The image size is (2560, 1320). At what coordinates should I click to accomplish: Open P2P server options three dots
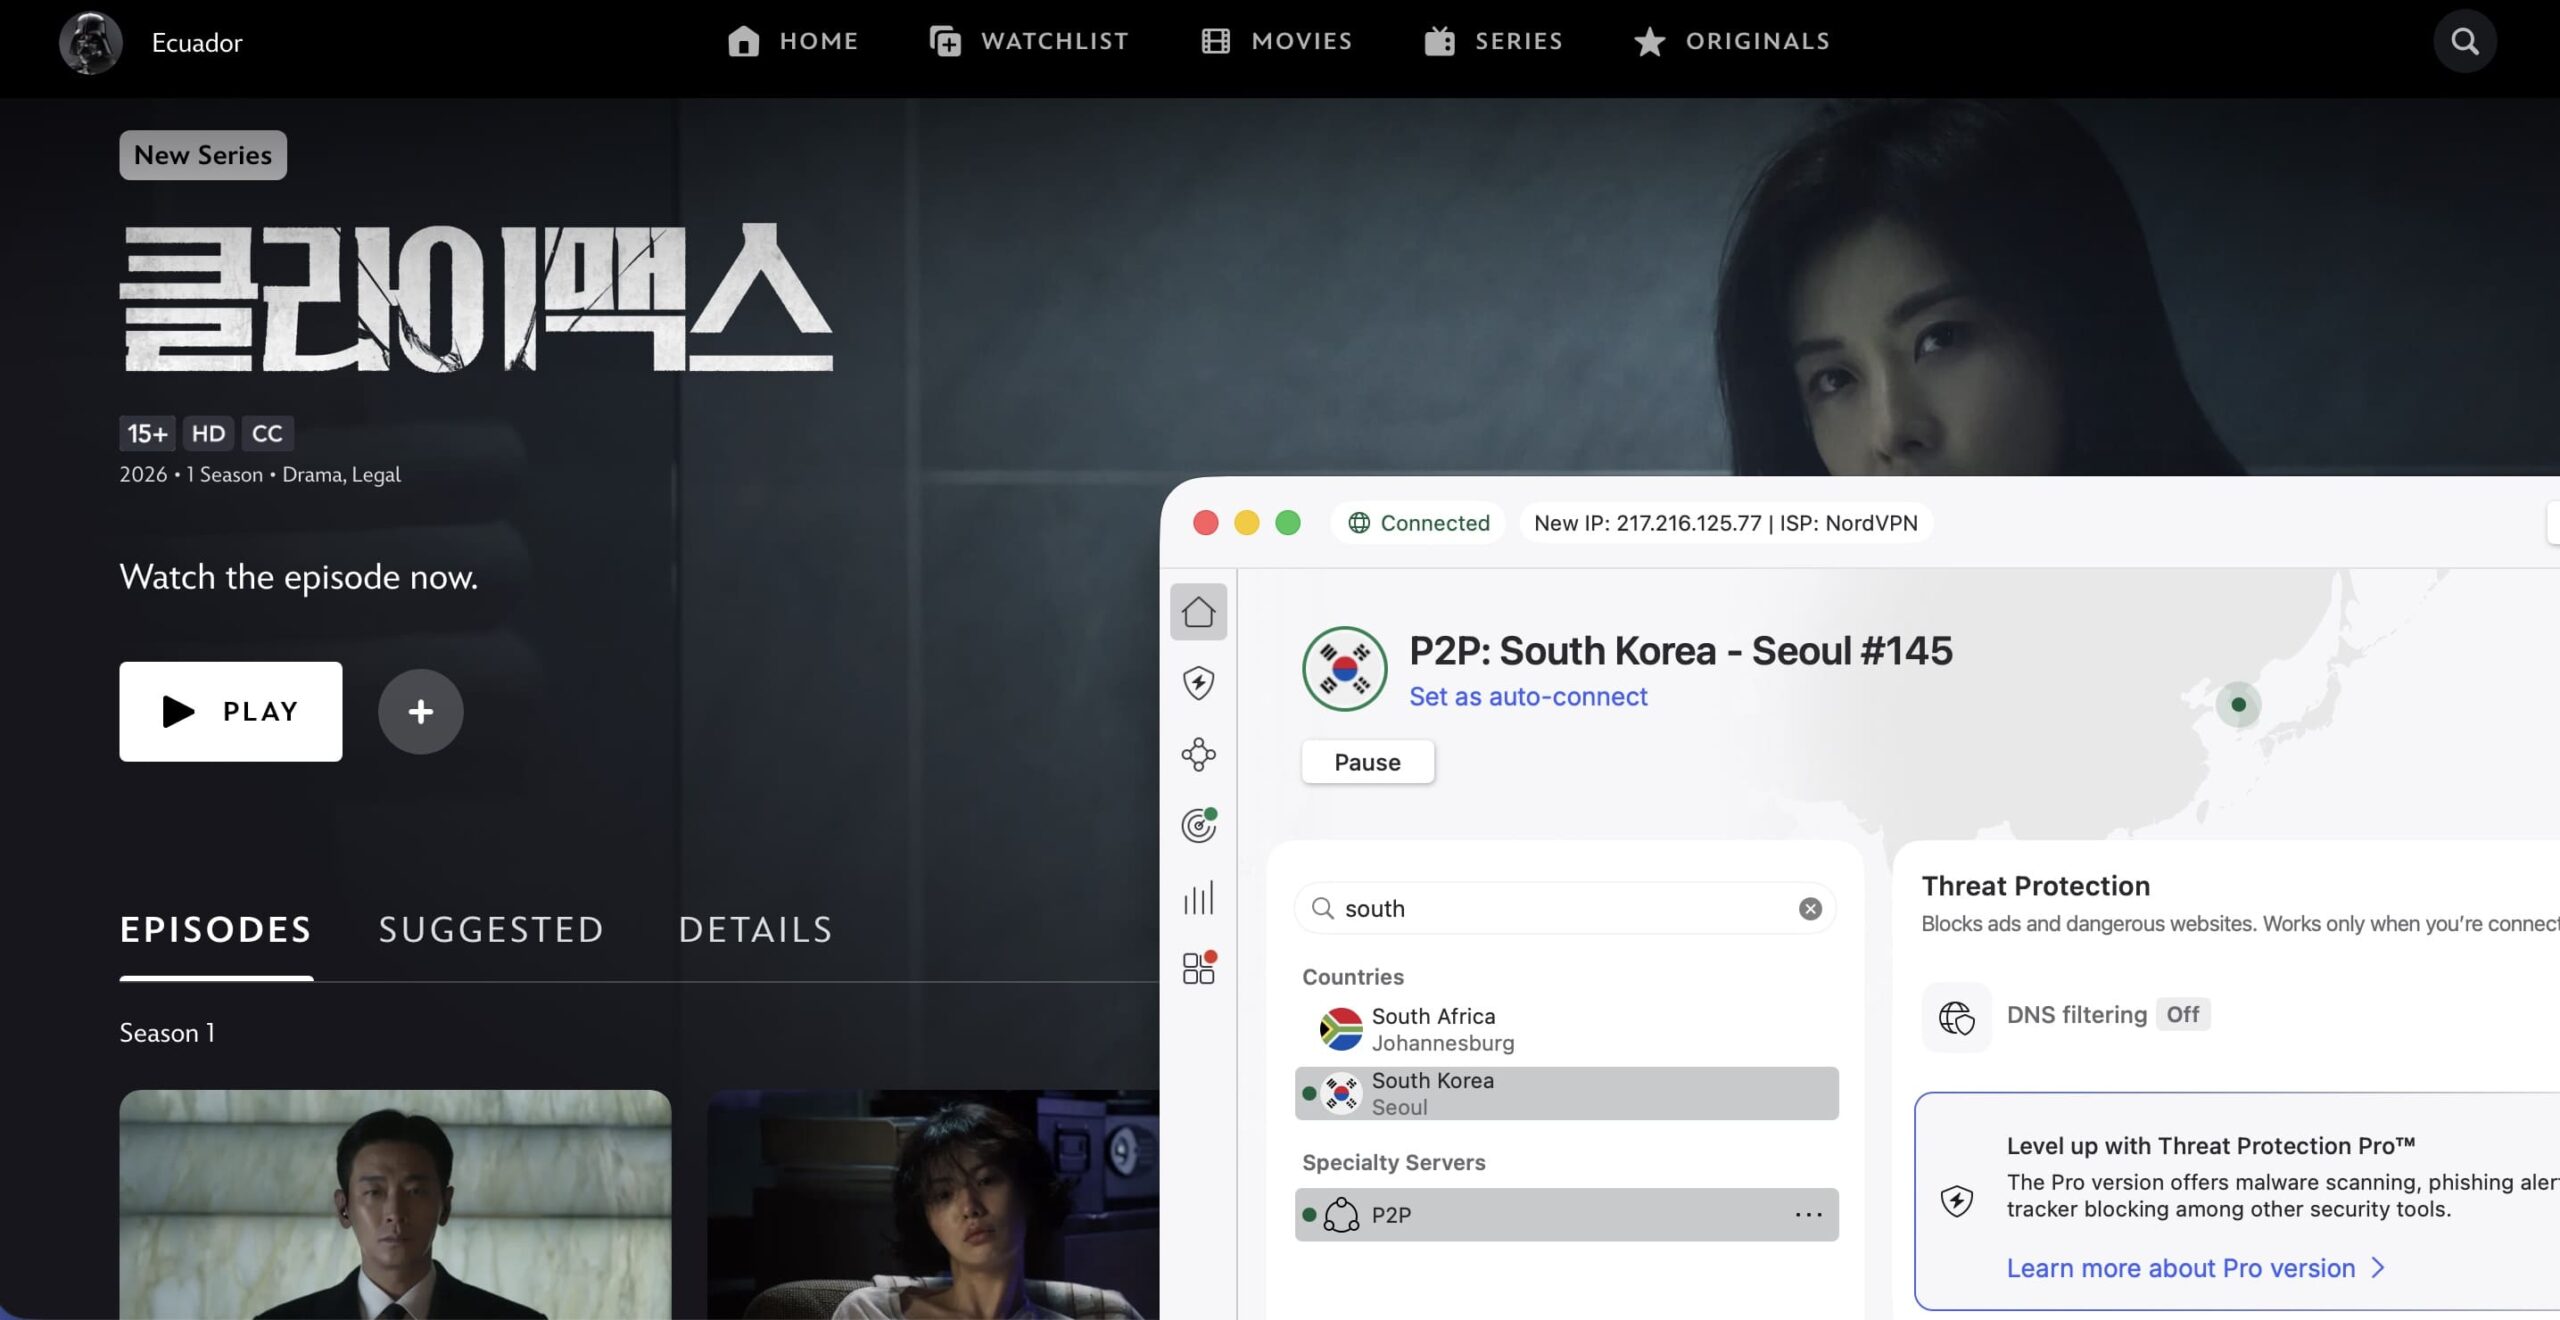click(1808, 1214)
